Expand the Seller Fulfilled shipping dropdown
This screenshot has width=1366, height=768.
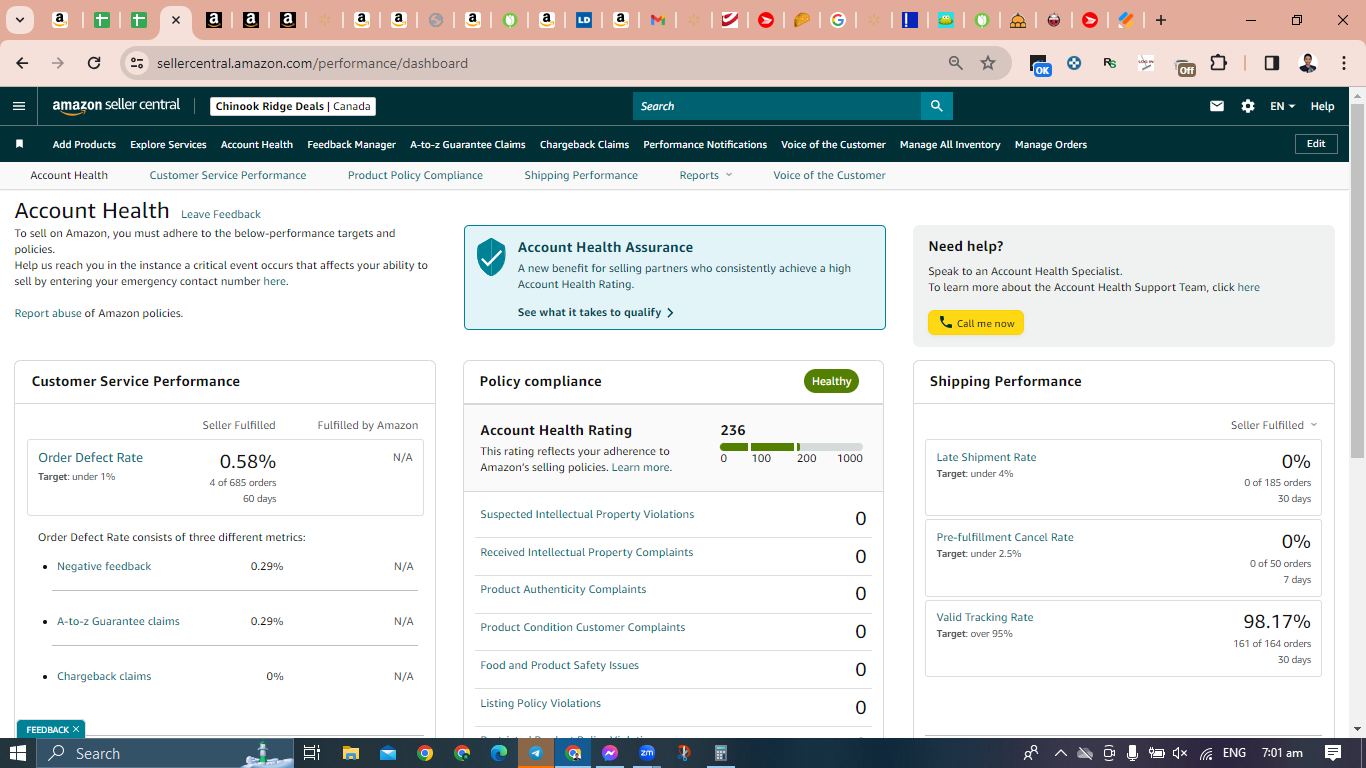click(1274, 425)
